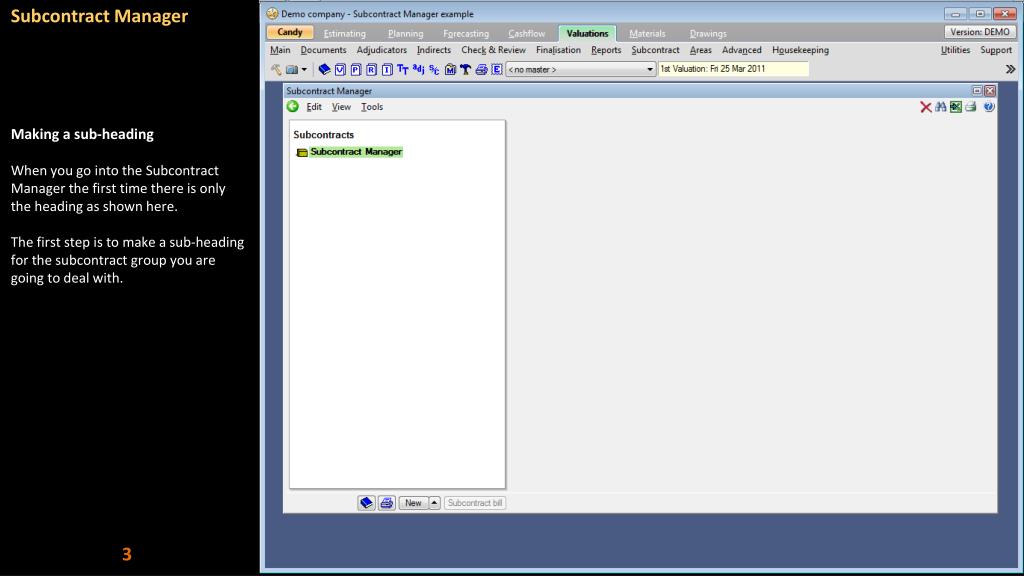The image size is (1024, 576).
Task: Click the boxed V document icon
Action: (x=340, y=69)
